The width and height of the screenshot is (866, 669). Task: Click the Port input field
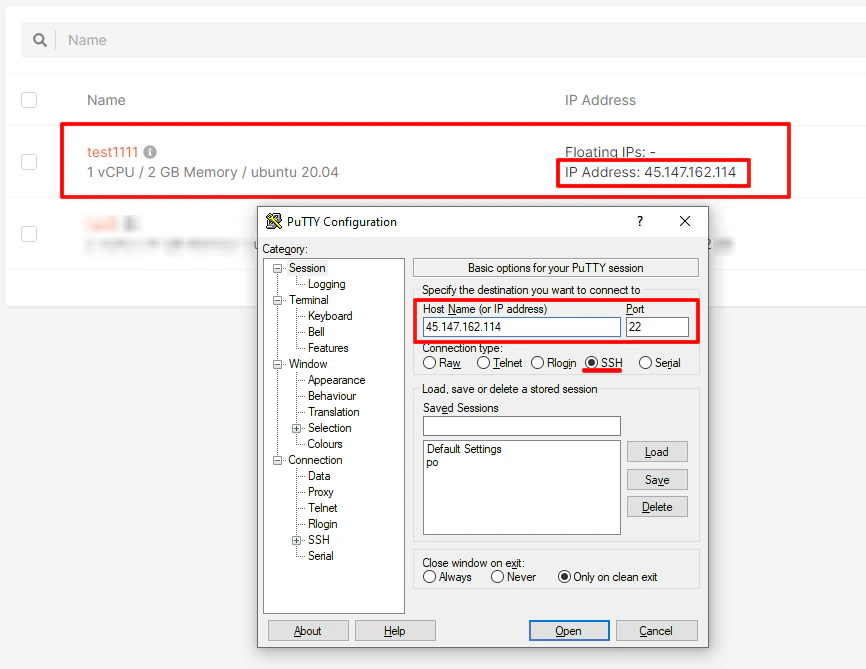(657, 327)
